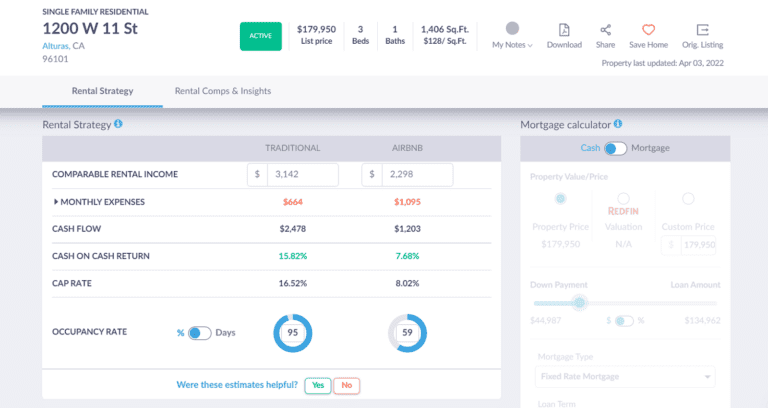Viewport: 768px width, 408px height.
Task: Click the Traditional occupancy rate donut chart
Action: [x=293, y=332]
